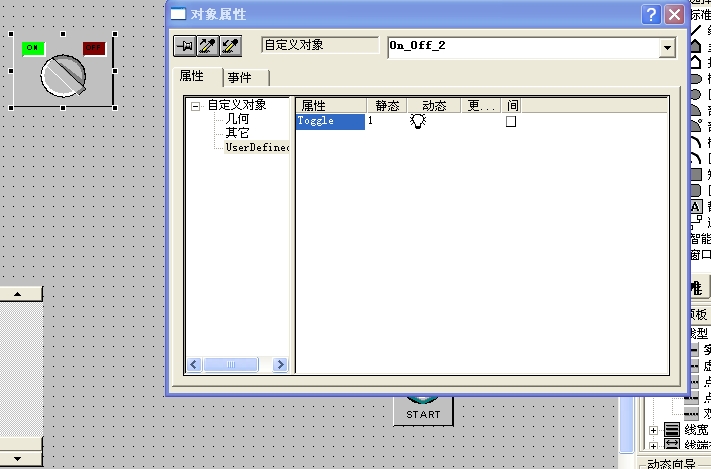Switch to the 事件 tab
The width and height of the screenshot is (711, 469).
click(x=240, y=78)
